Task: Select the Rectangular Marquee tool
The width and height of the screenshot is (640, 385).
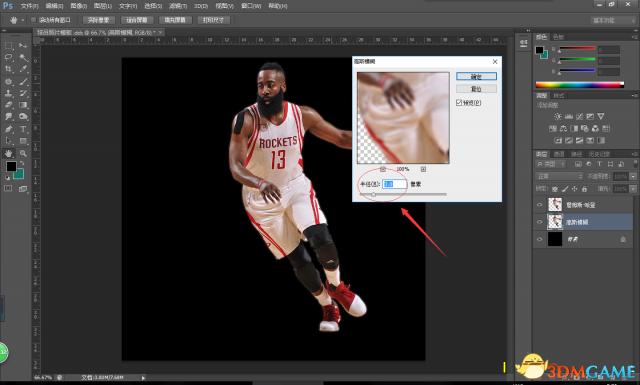Action: pos(9,45)
